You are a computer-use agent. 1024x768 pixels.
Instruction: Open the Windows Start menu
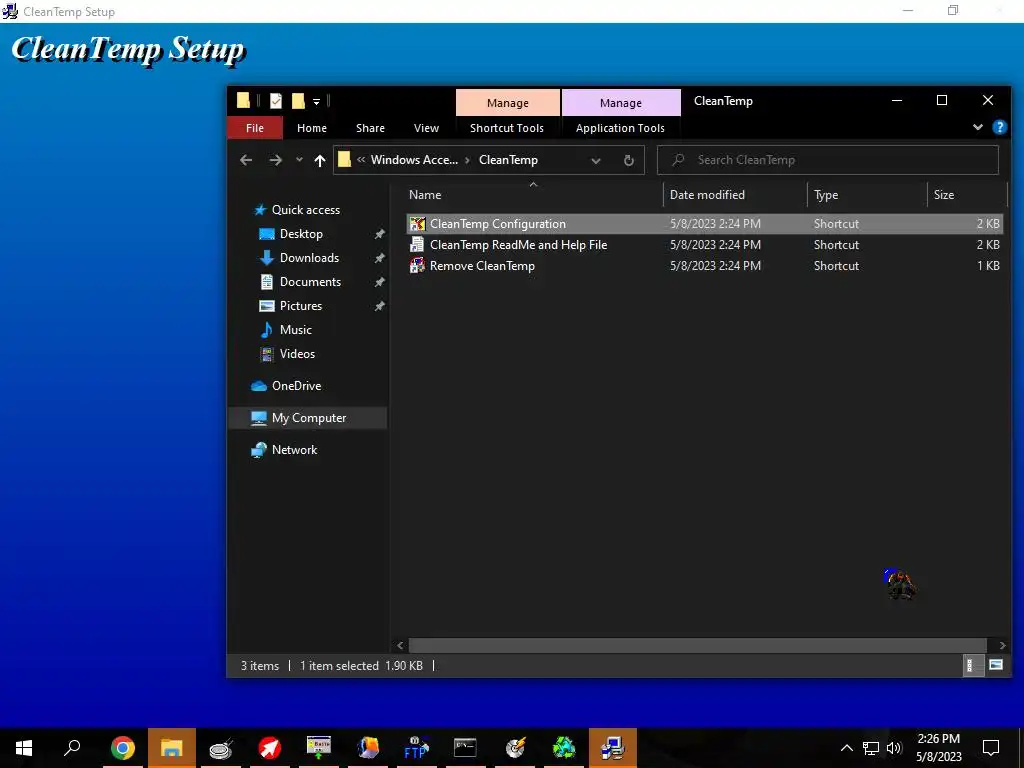coord(24,748)
